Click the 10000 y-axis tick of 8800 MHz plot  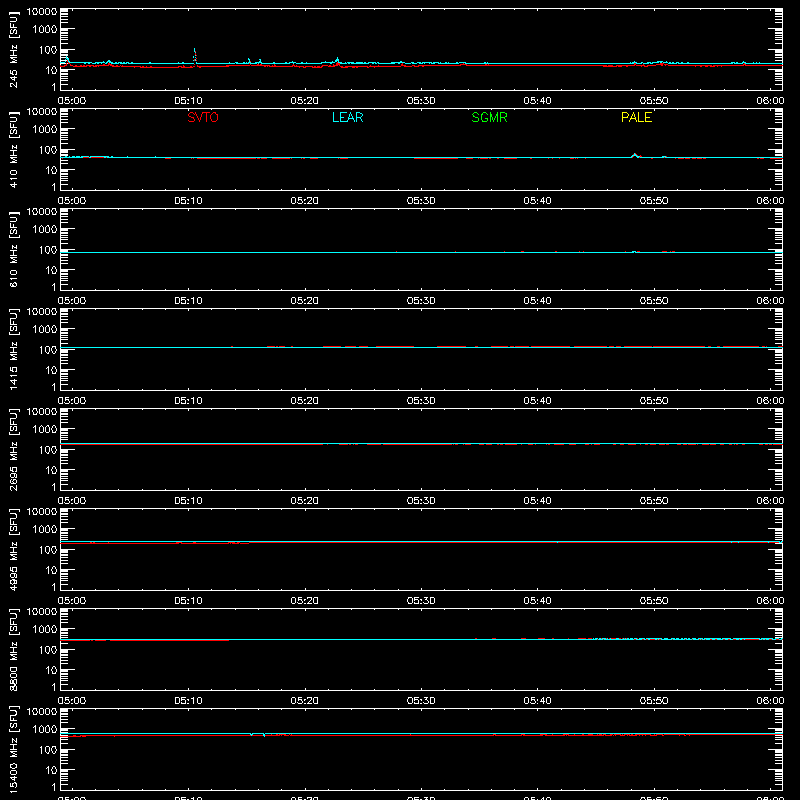(x=42, y=612)
